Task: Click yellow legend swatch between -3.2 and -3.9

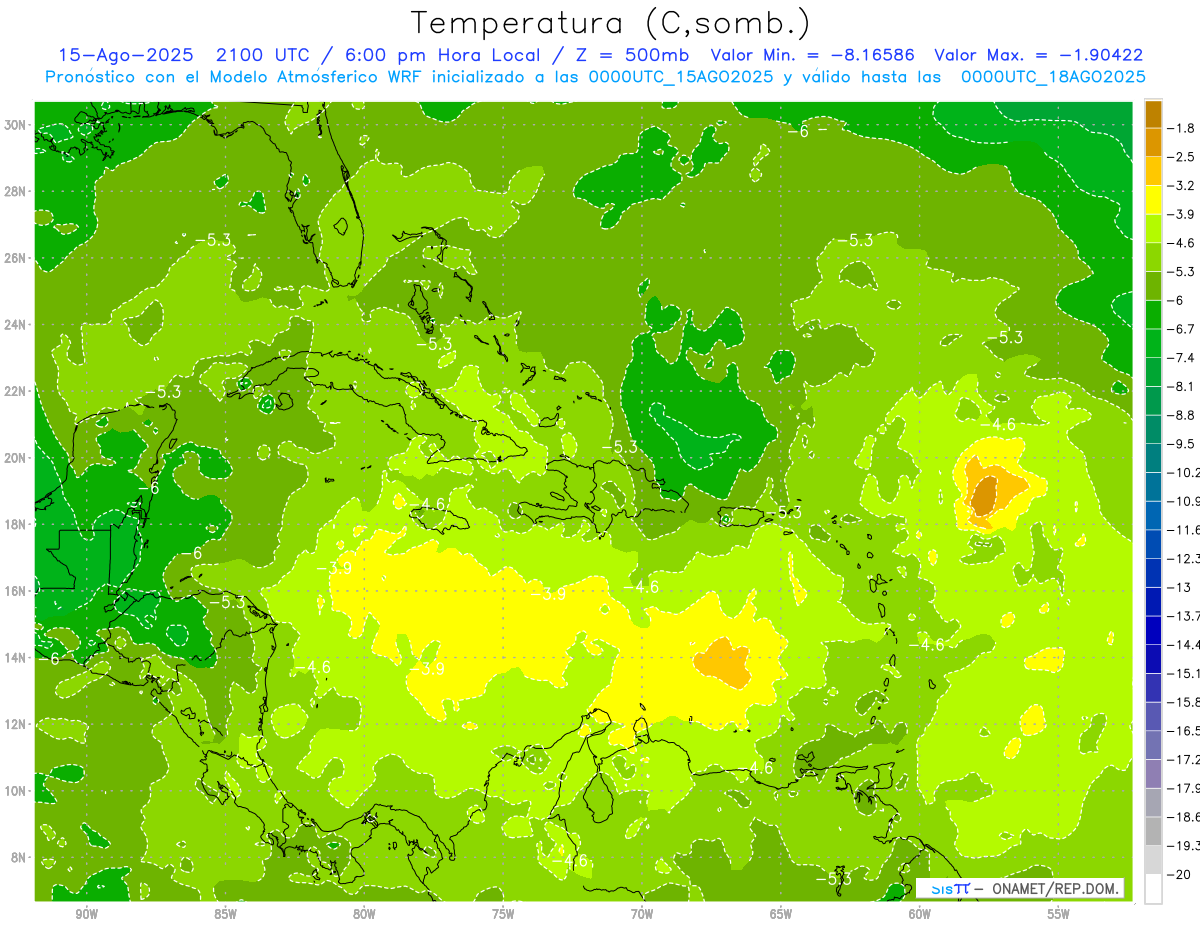Action: point(1153,200)
